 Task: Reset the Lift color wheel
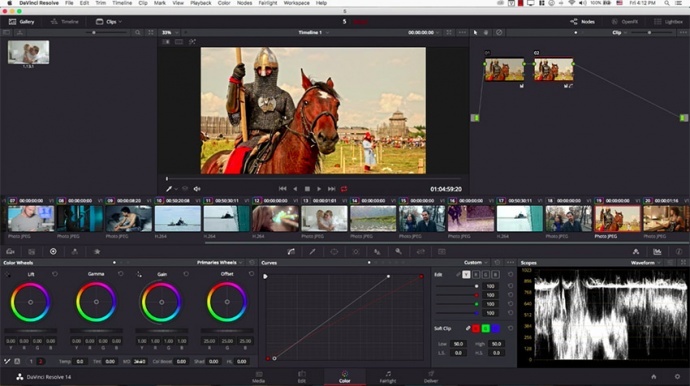pyautogui.click(x=55, y=274)
